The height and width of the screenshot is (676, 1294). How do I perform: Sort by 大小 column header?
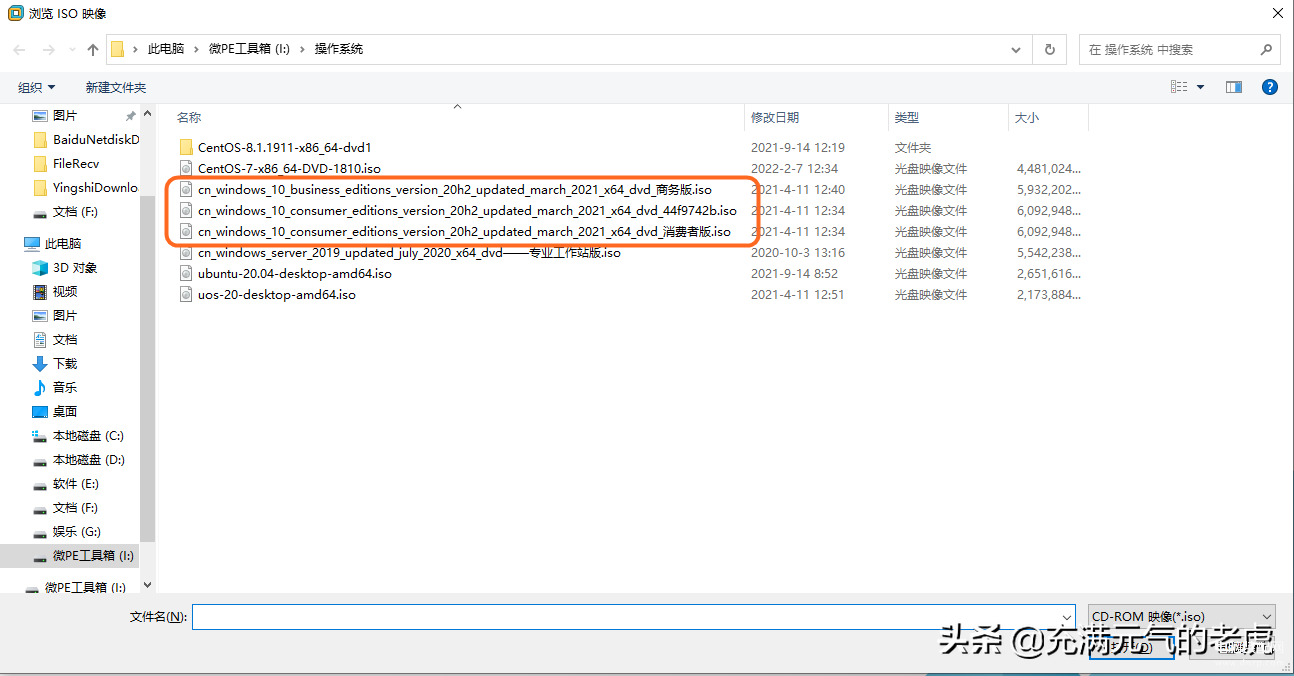(x=1027, y=118)
